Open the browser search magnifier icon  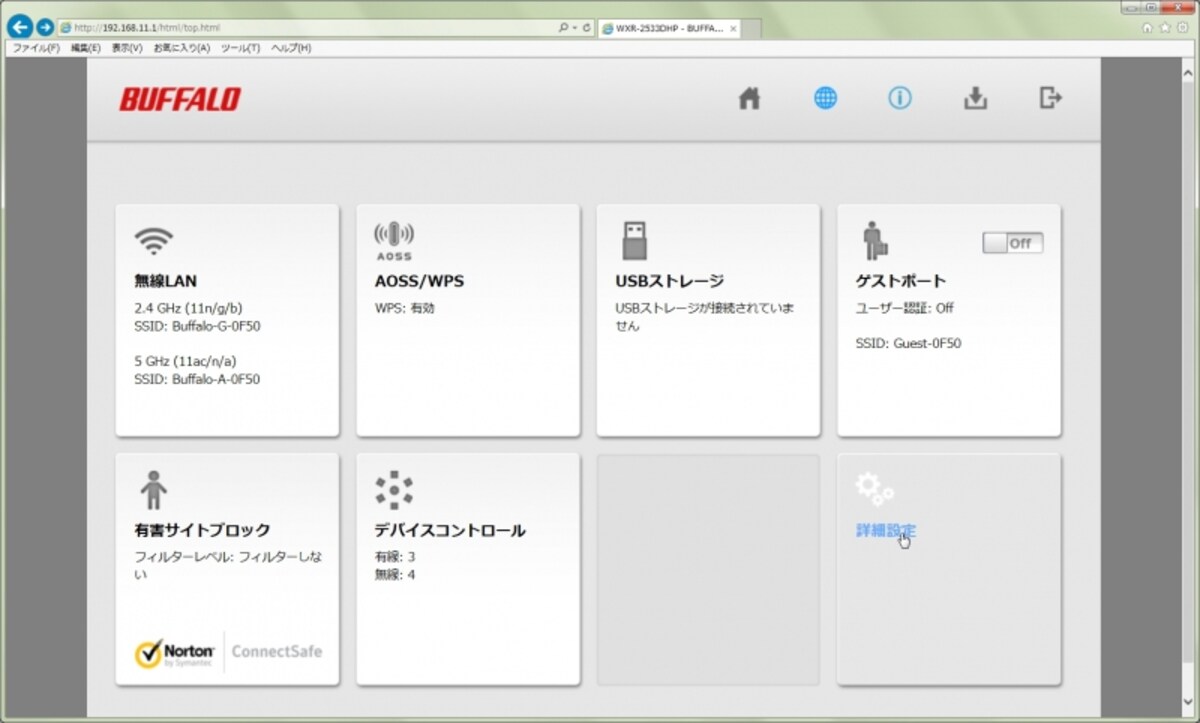[565, 28]
